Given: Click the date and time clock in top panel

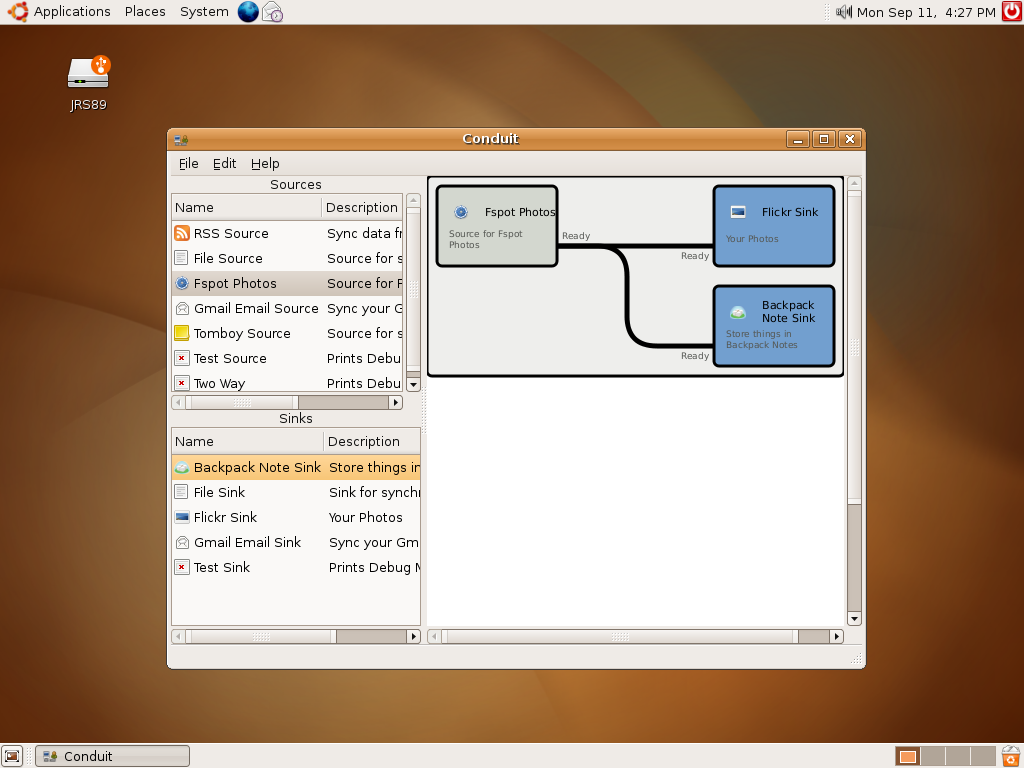Looking at the screenshot, I should click(926, 12).
